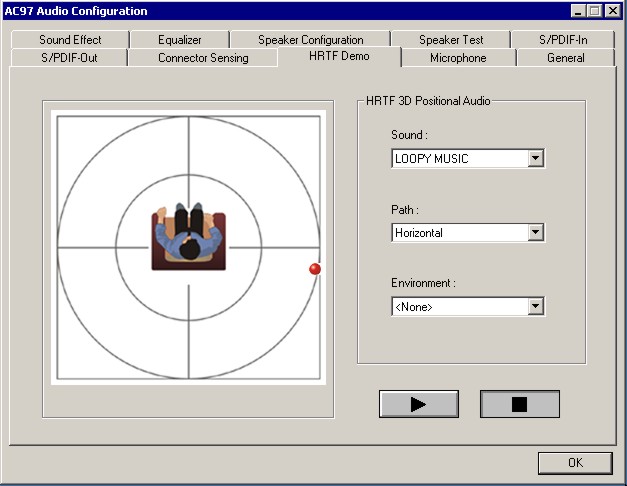Image resolution: width=627 pixels, height=486 pixels.
Task: Switch to the Microphone tab
Action: click(458, 58)
